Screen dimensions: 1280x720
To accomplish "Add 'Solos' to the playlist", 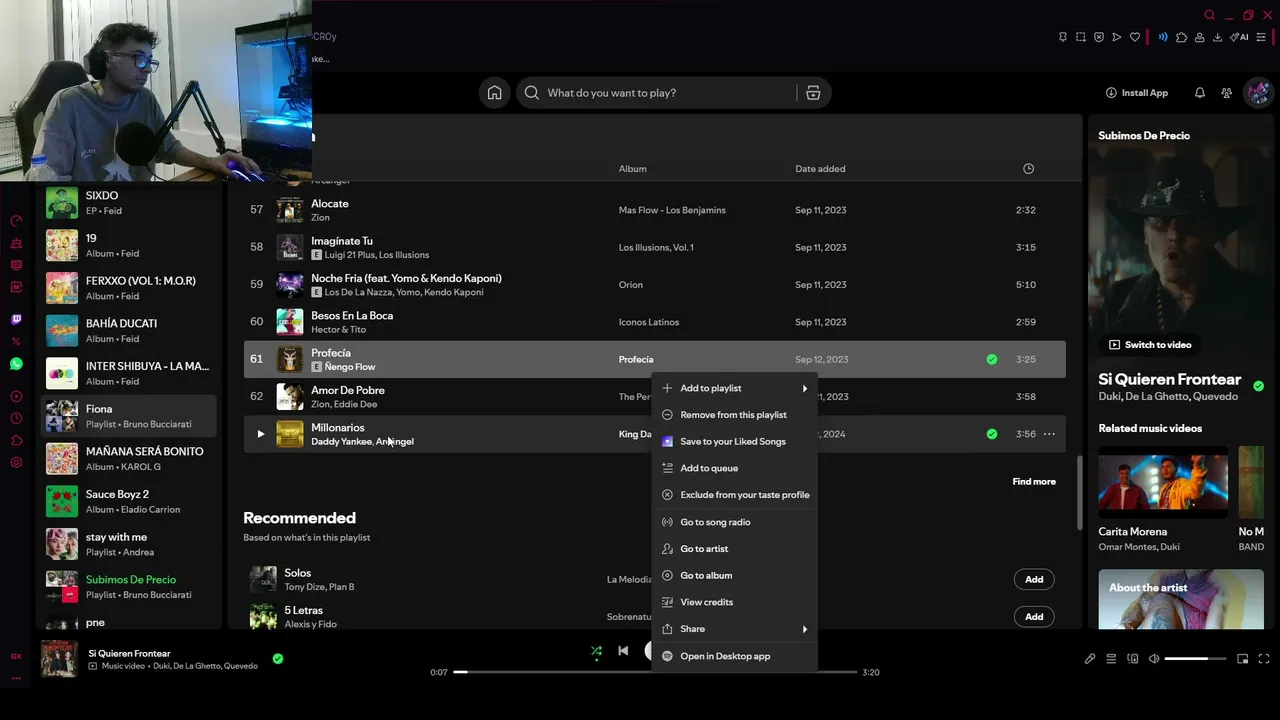I will pyautogui.click(x=1034, y=579).
